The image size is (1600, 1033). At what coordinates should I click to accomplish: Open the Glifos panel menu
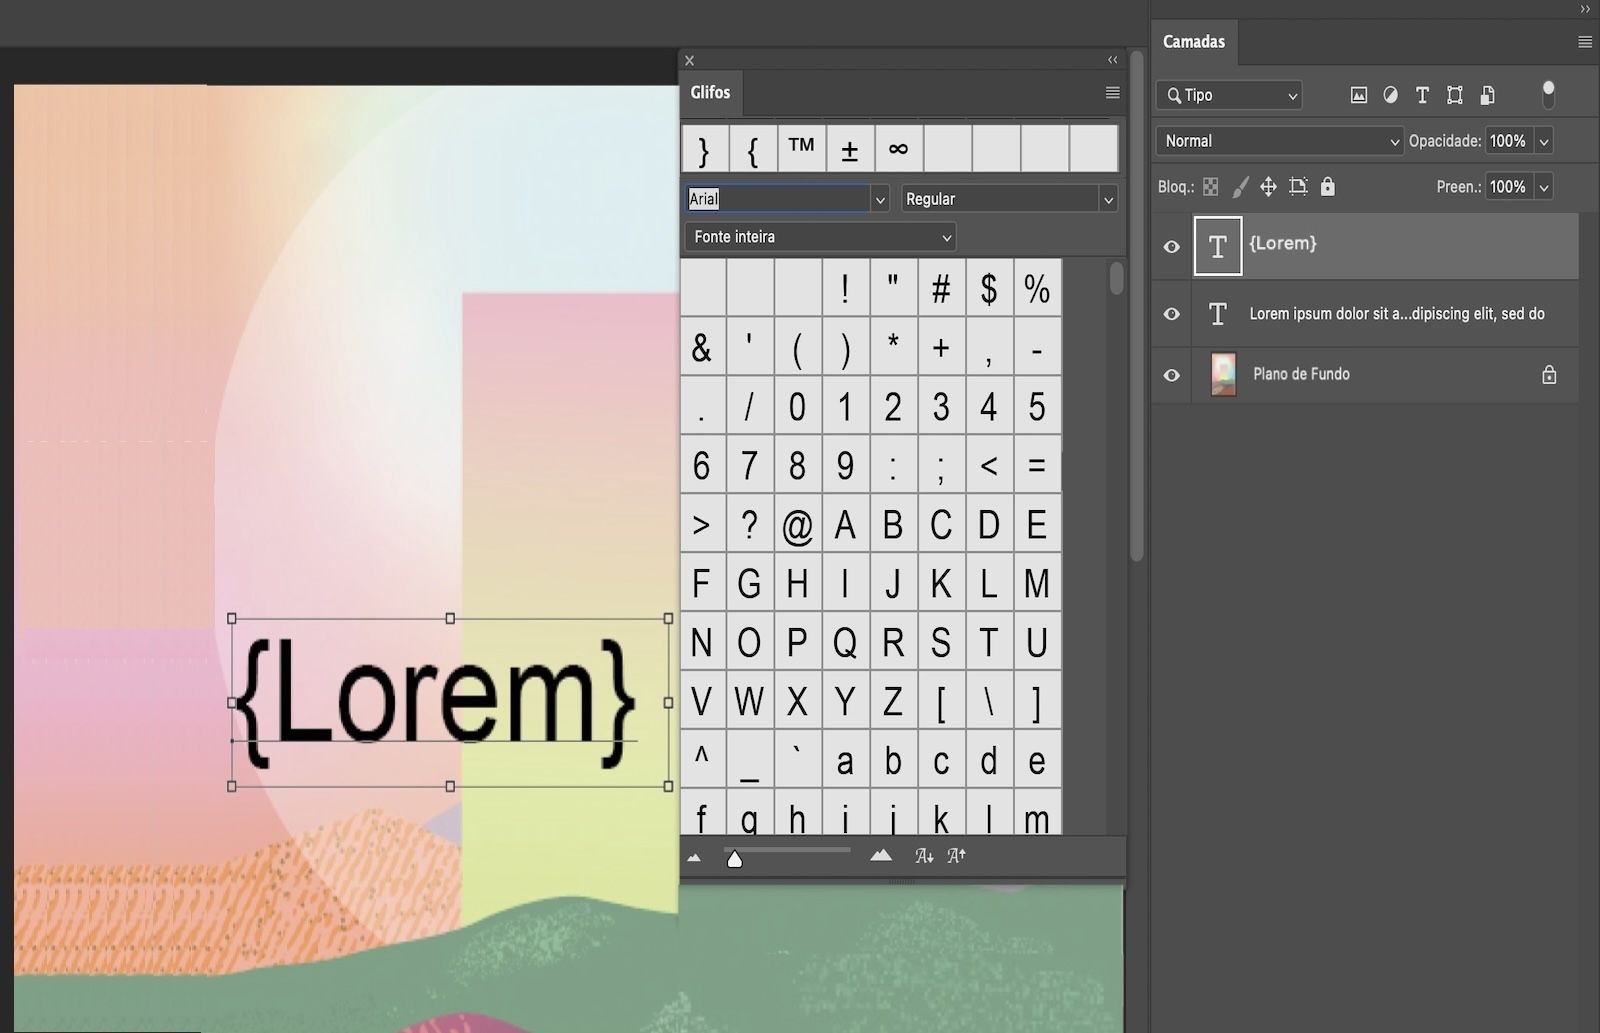click(1112, 92)
